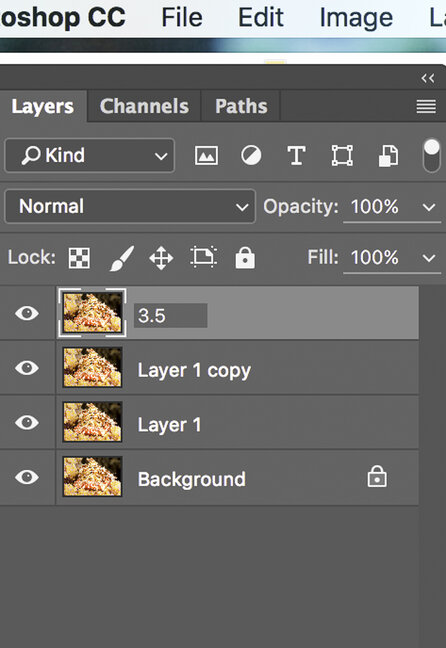Open the Image menu

click(356, 18)
